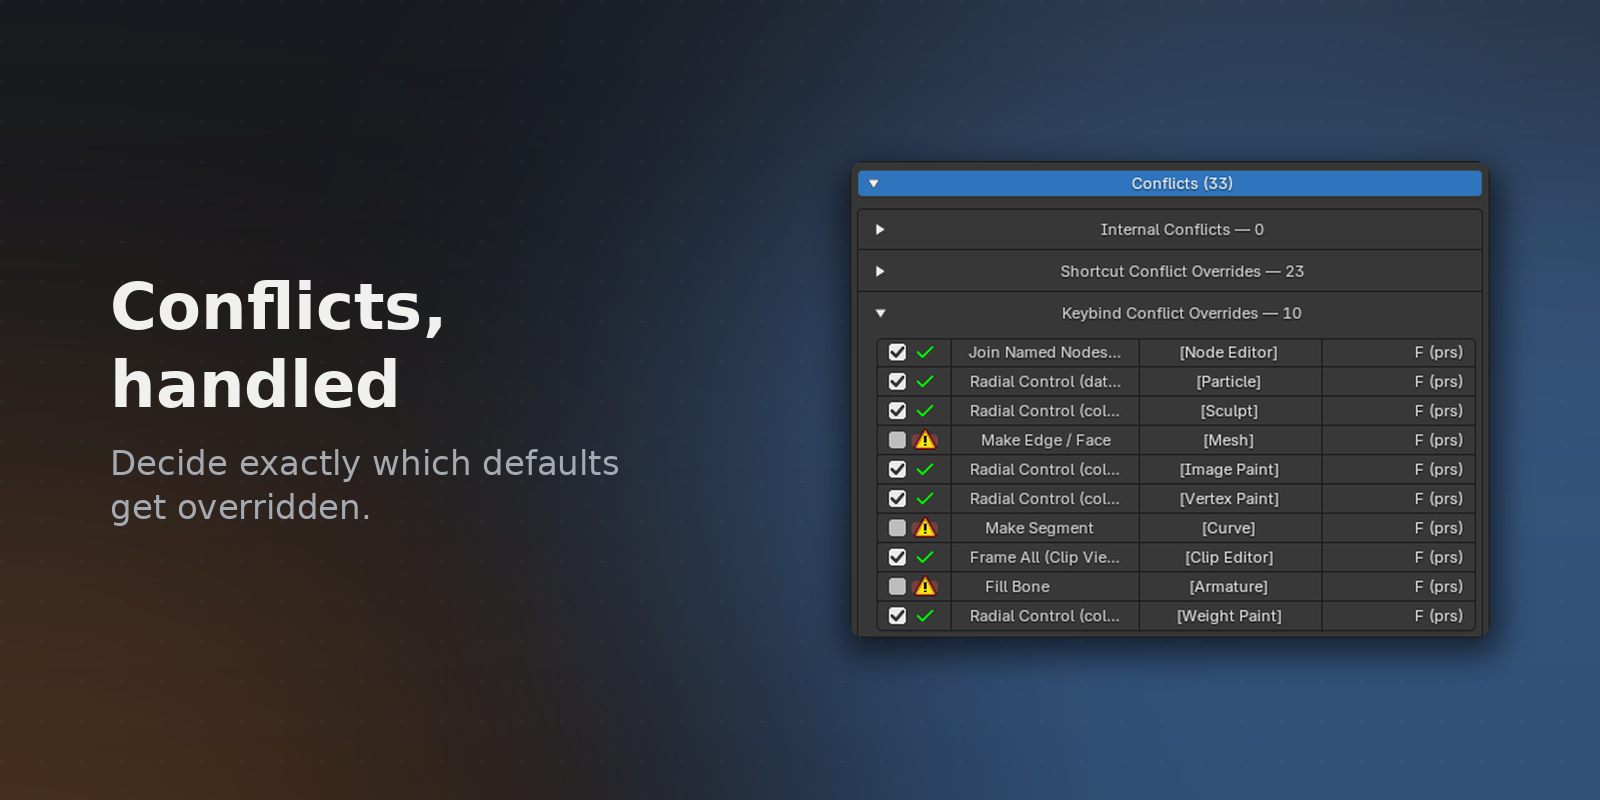Viewport: 1600px width, 800px height.
Task: Click the warning icon on Make Edge / Face
Action: point(925,440)
